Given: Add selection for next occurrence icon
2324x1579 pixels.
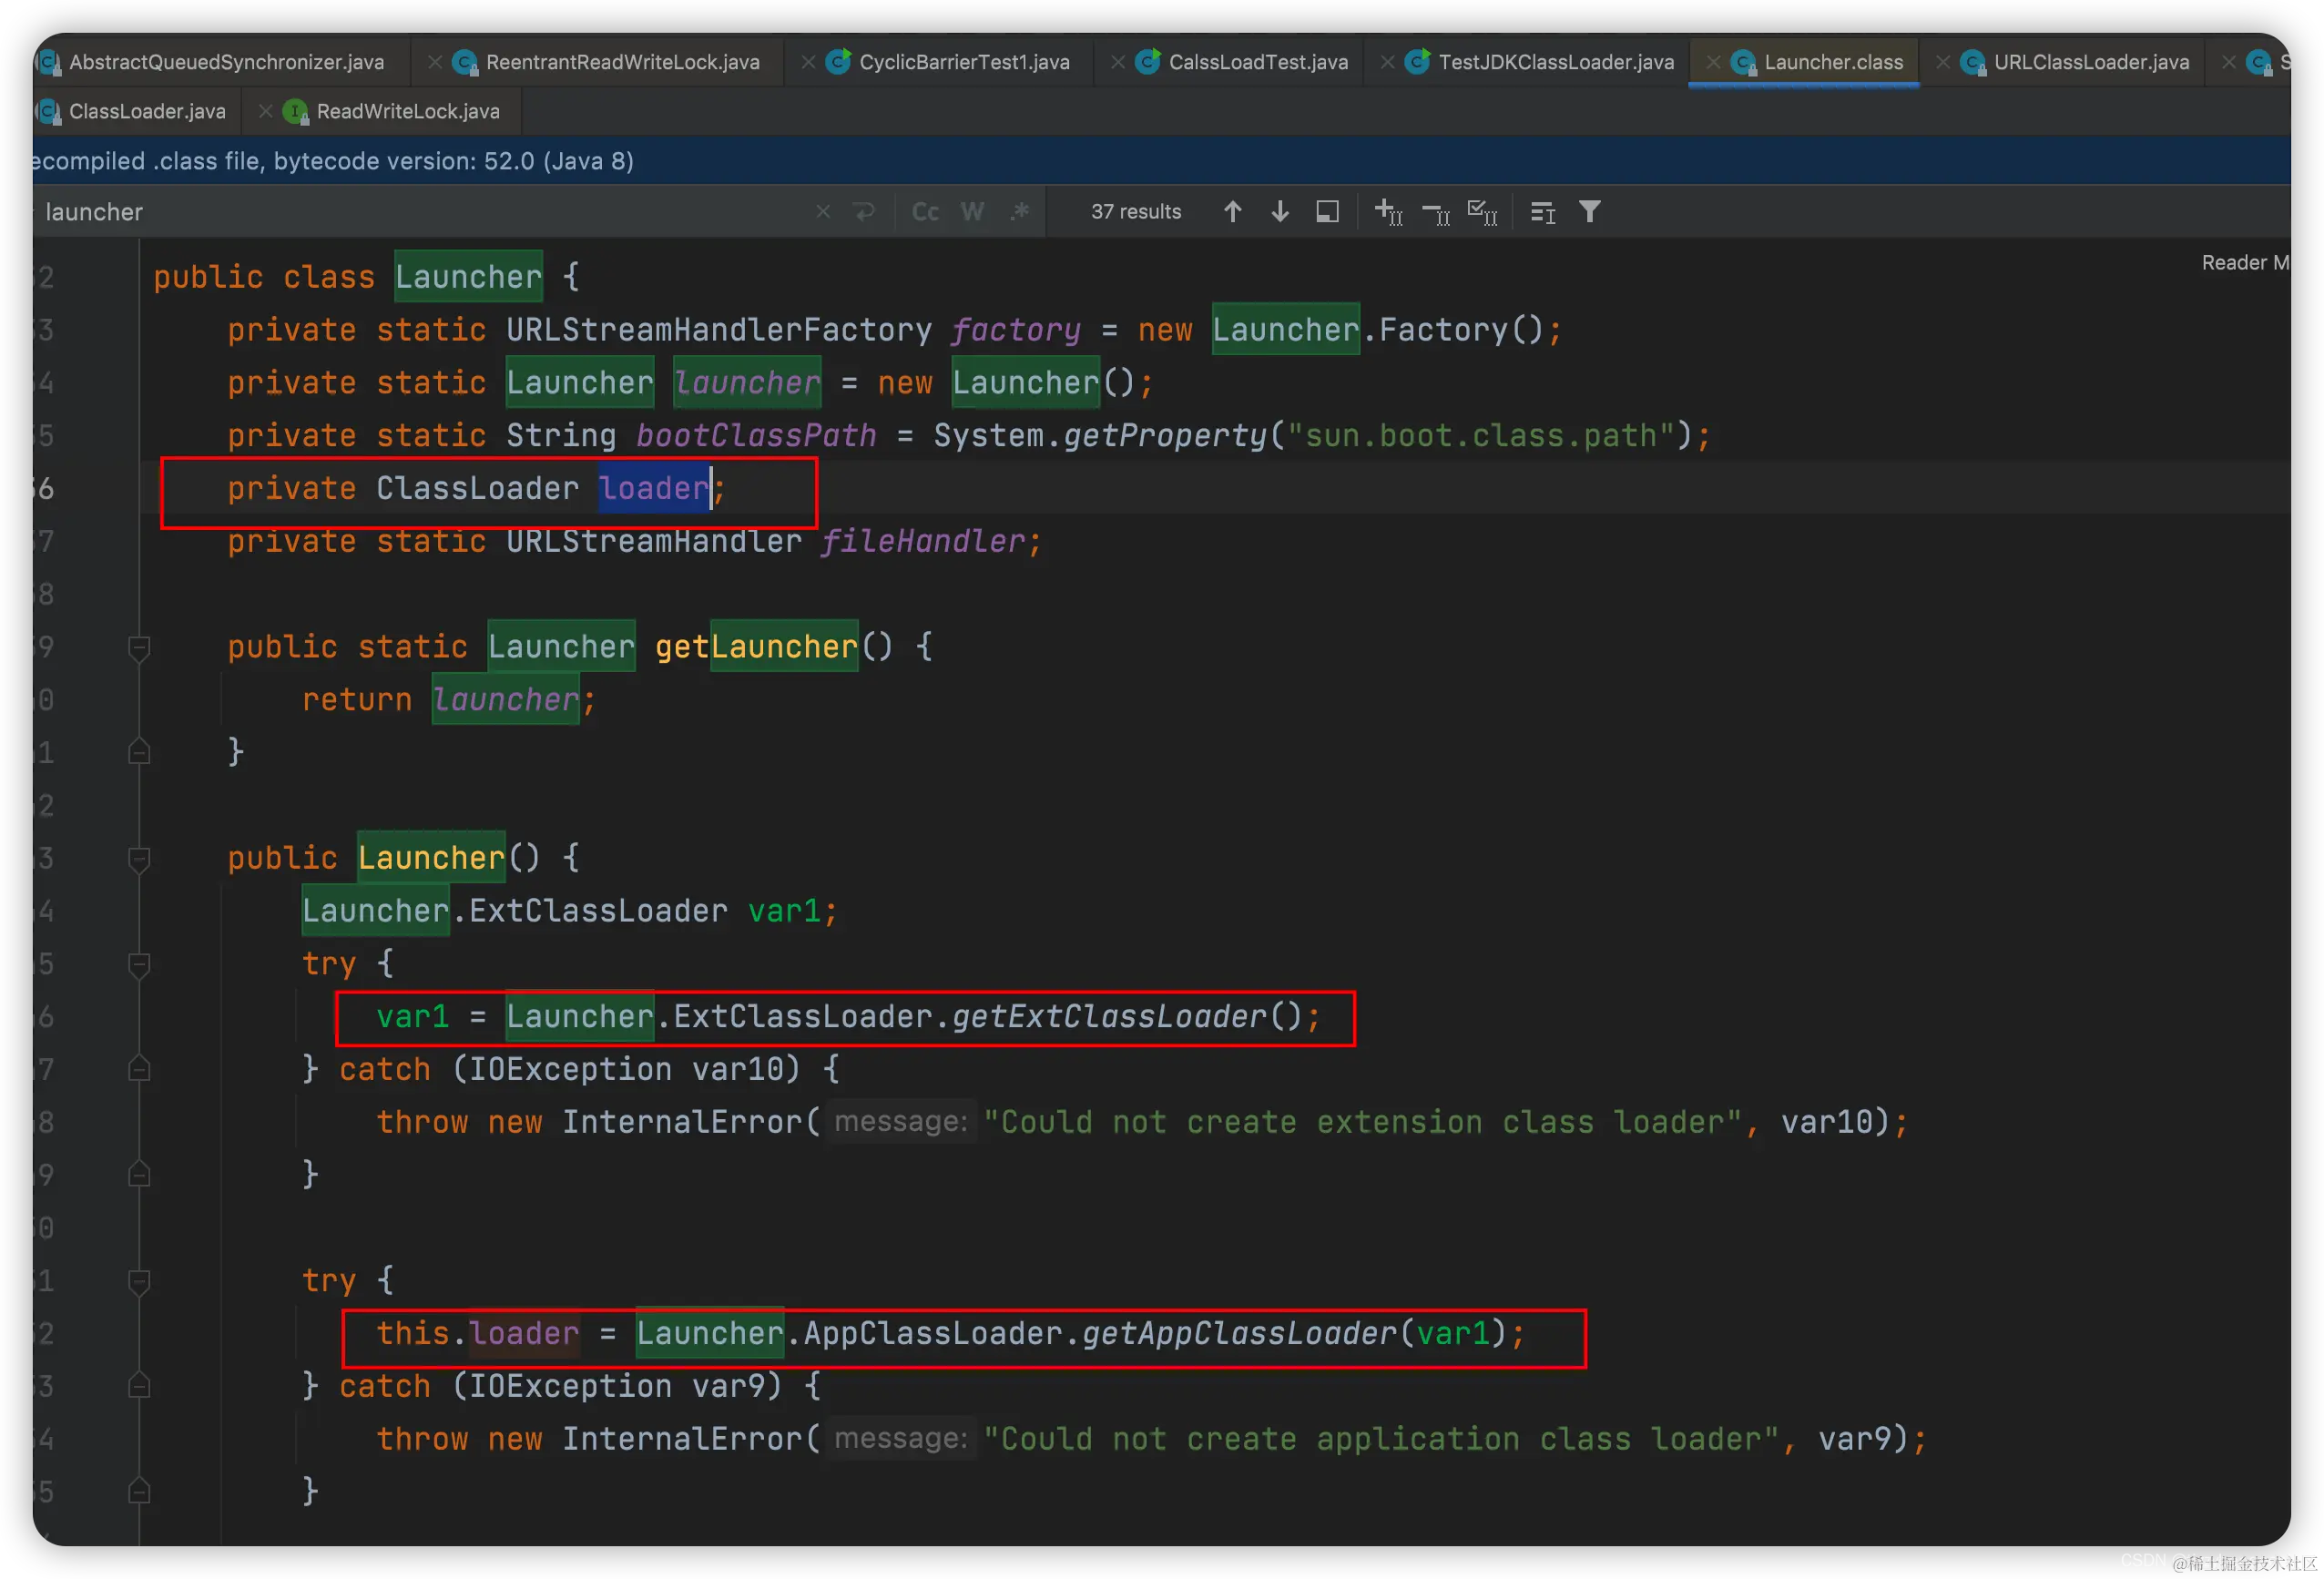Looking at the screenshot, I should point(1388,212).
